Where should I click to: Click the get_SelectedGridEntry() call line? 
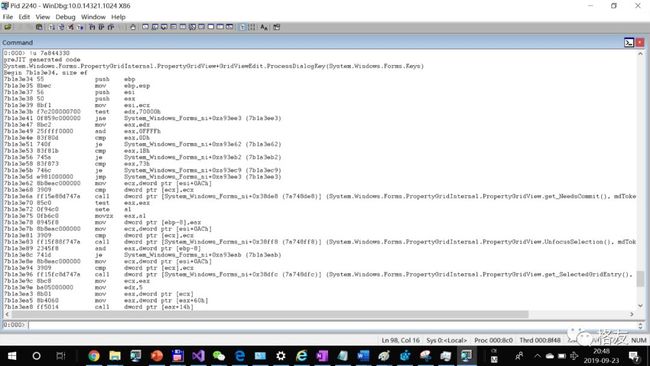click(318, 274)
